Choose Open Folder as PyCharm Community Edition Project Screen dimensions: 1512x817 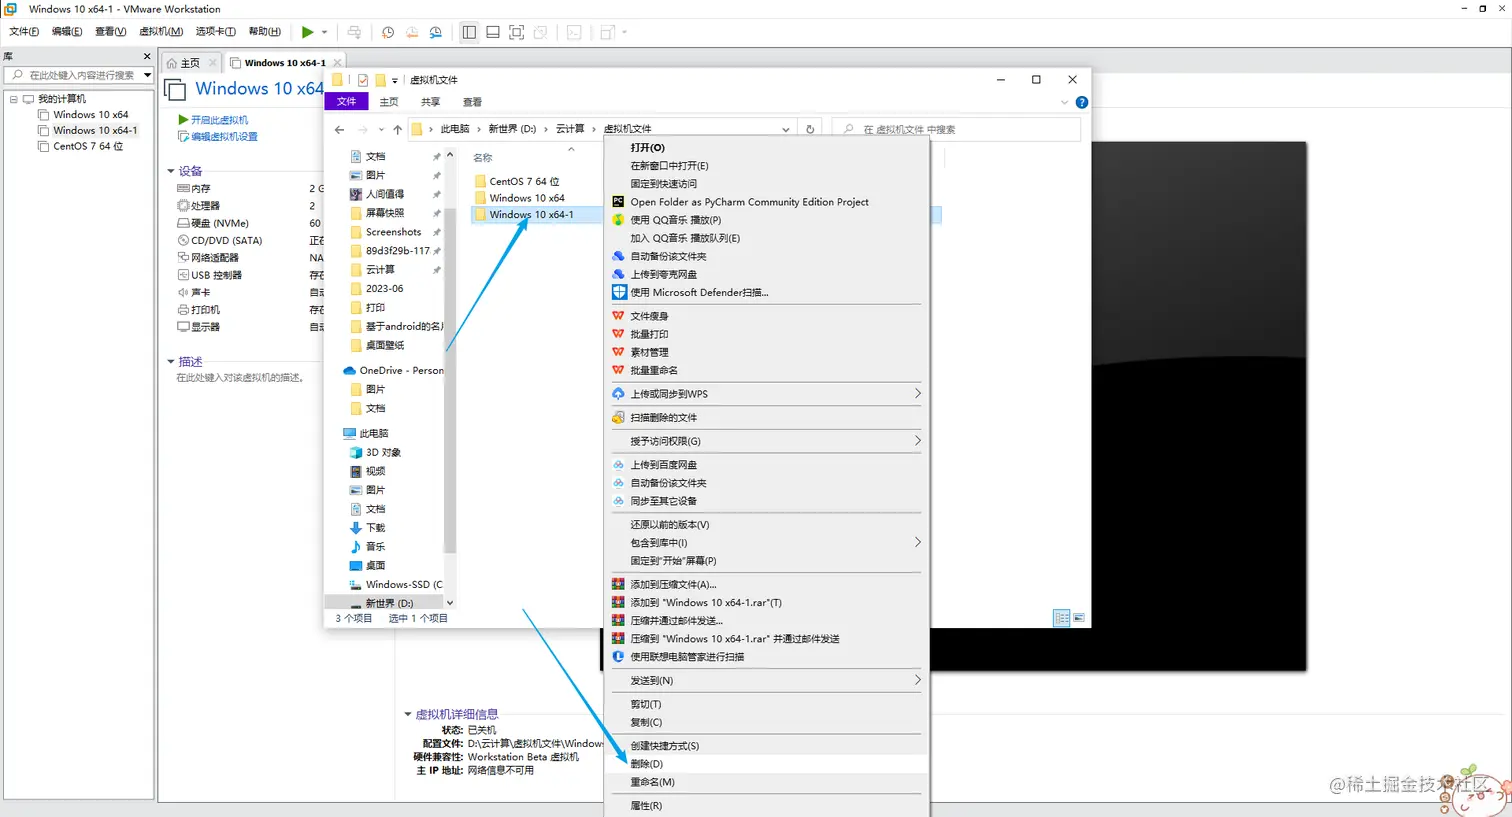point(767,202)
